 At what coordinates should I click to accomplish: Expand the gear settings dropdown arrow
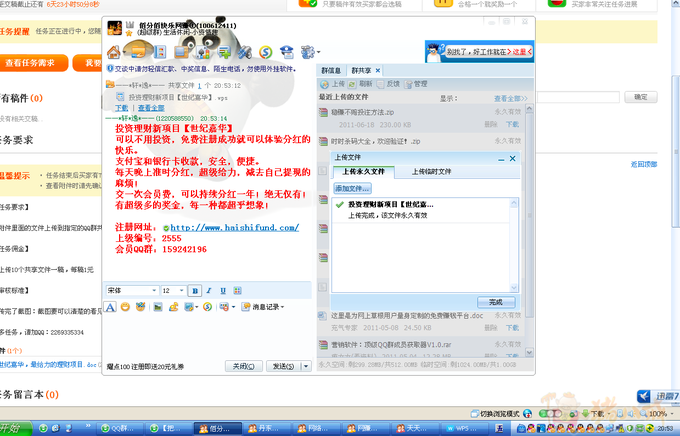click(318, 52)
